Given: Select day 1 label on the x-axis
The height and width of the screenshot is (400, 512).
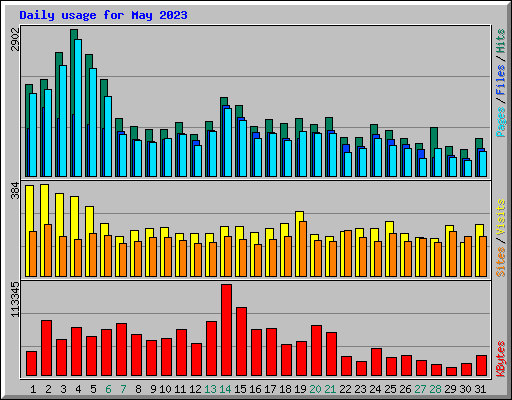Looking at the screenshot, I should click(x=33, y=389).
